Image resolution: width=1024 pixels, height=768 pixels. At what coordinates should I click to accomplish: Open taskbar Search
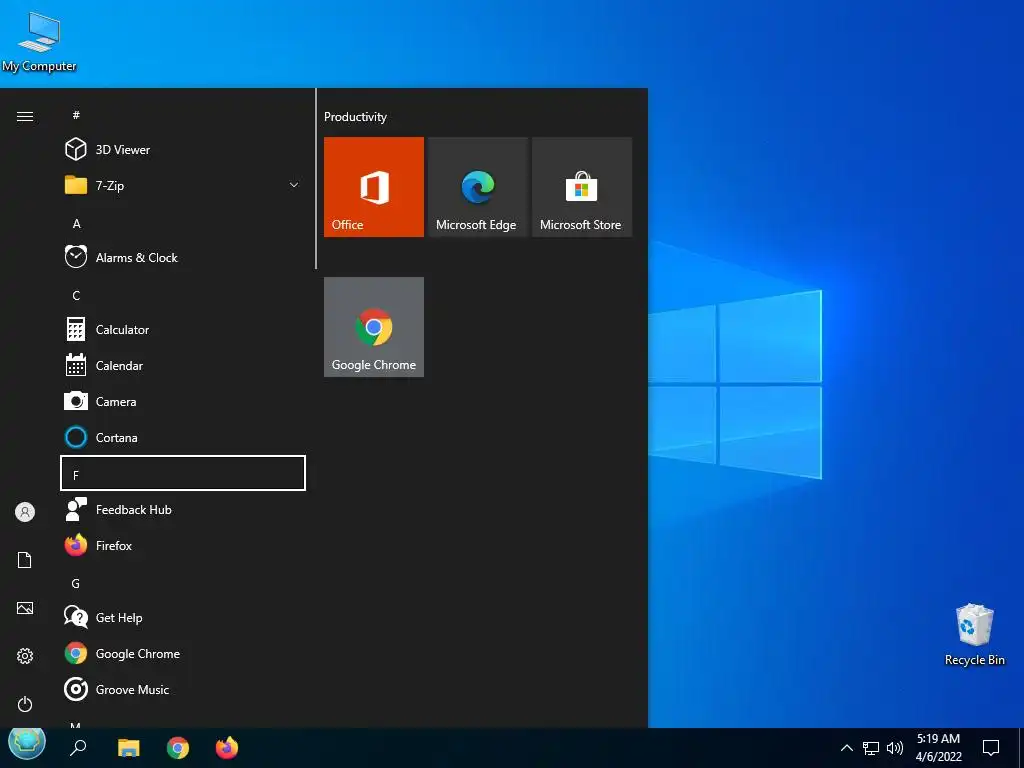(78, 747)
